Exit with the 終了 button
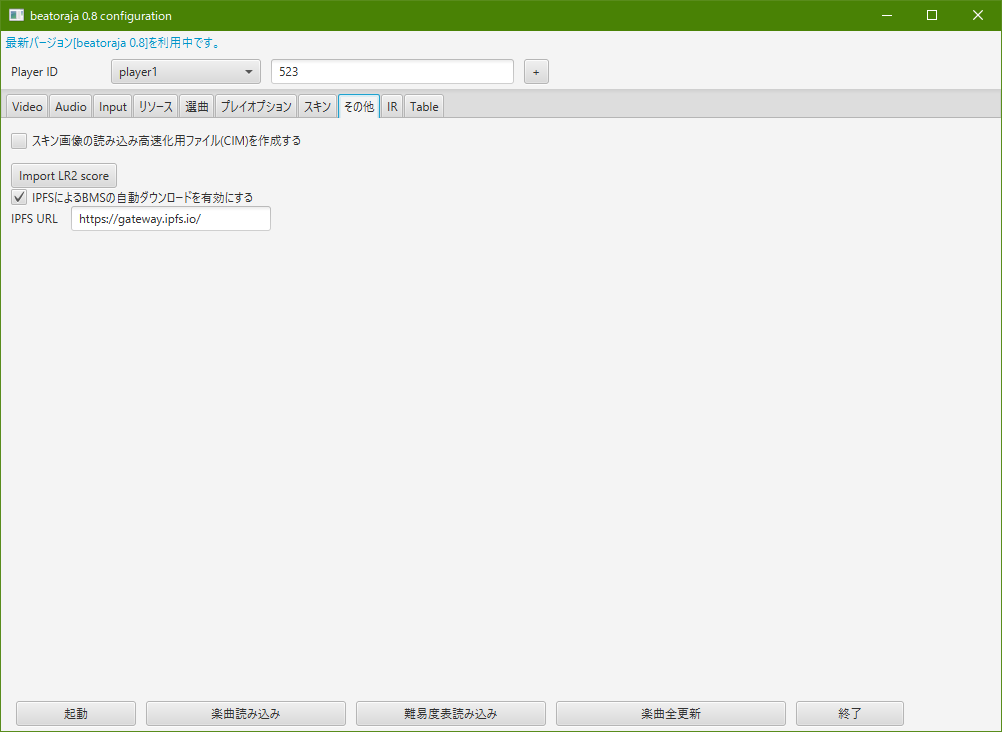Screen dimensions: 1002x732 (x=849, y=713)
